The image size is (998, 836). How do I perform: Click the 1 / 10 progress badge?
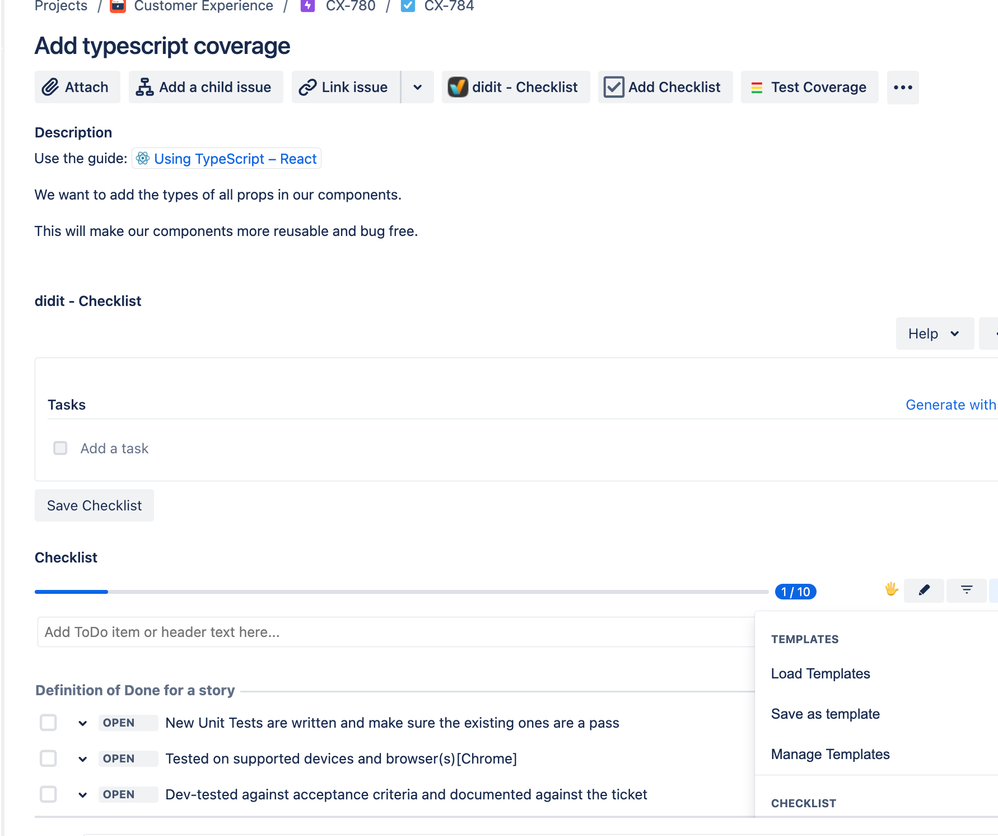point(796,592)
